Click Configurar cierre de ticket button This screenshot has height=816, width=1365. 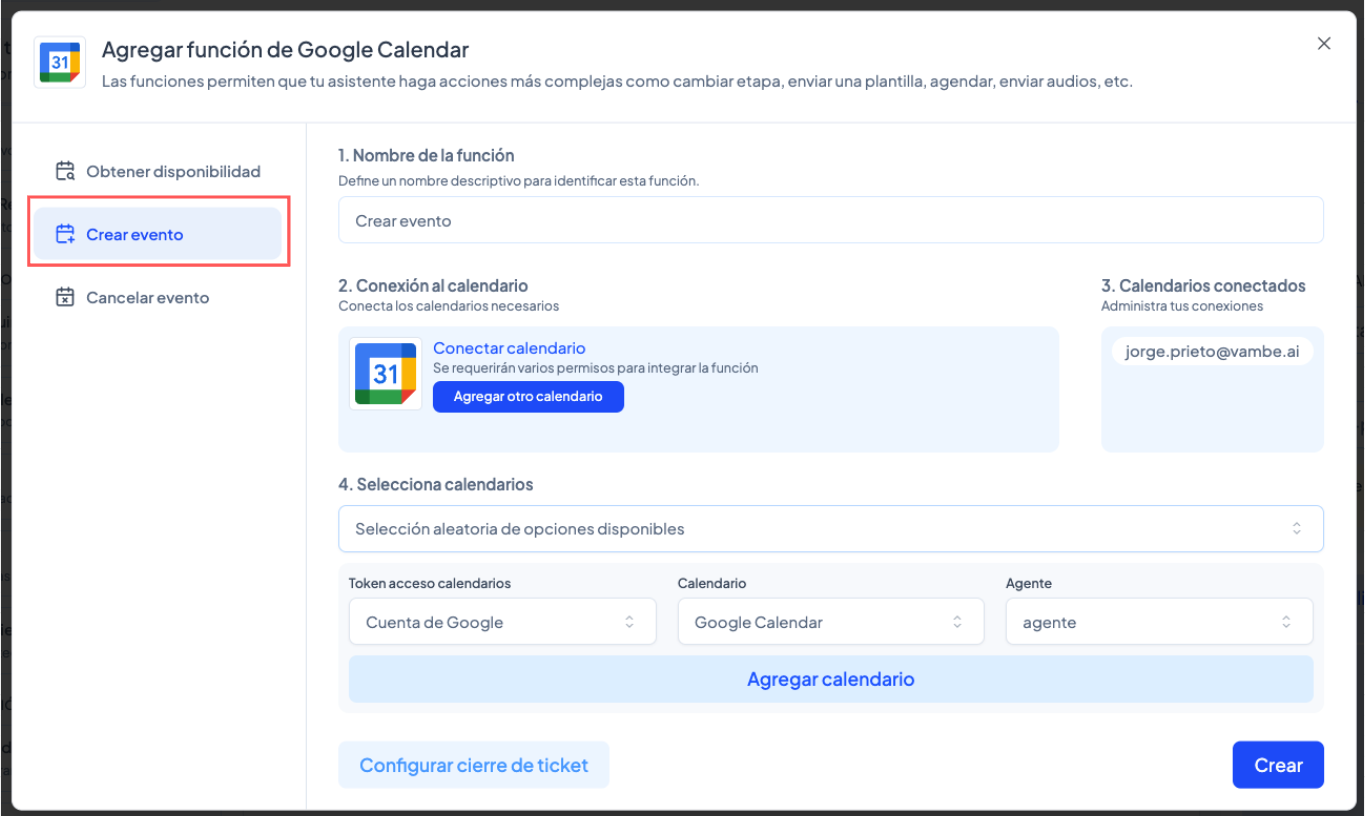coord(473,765)
